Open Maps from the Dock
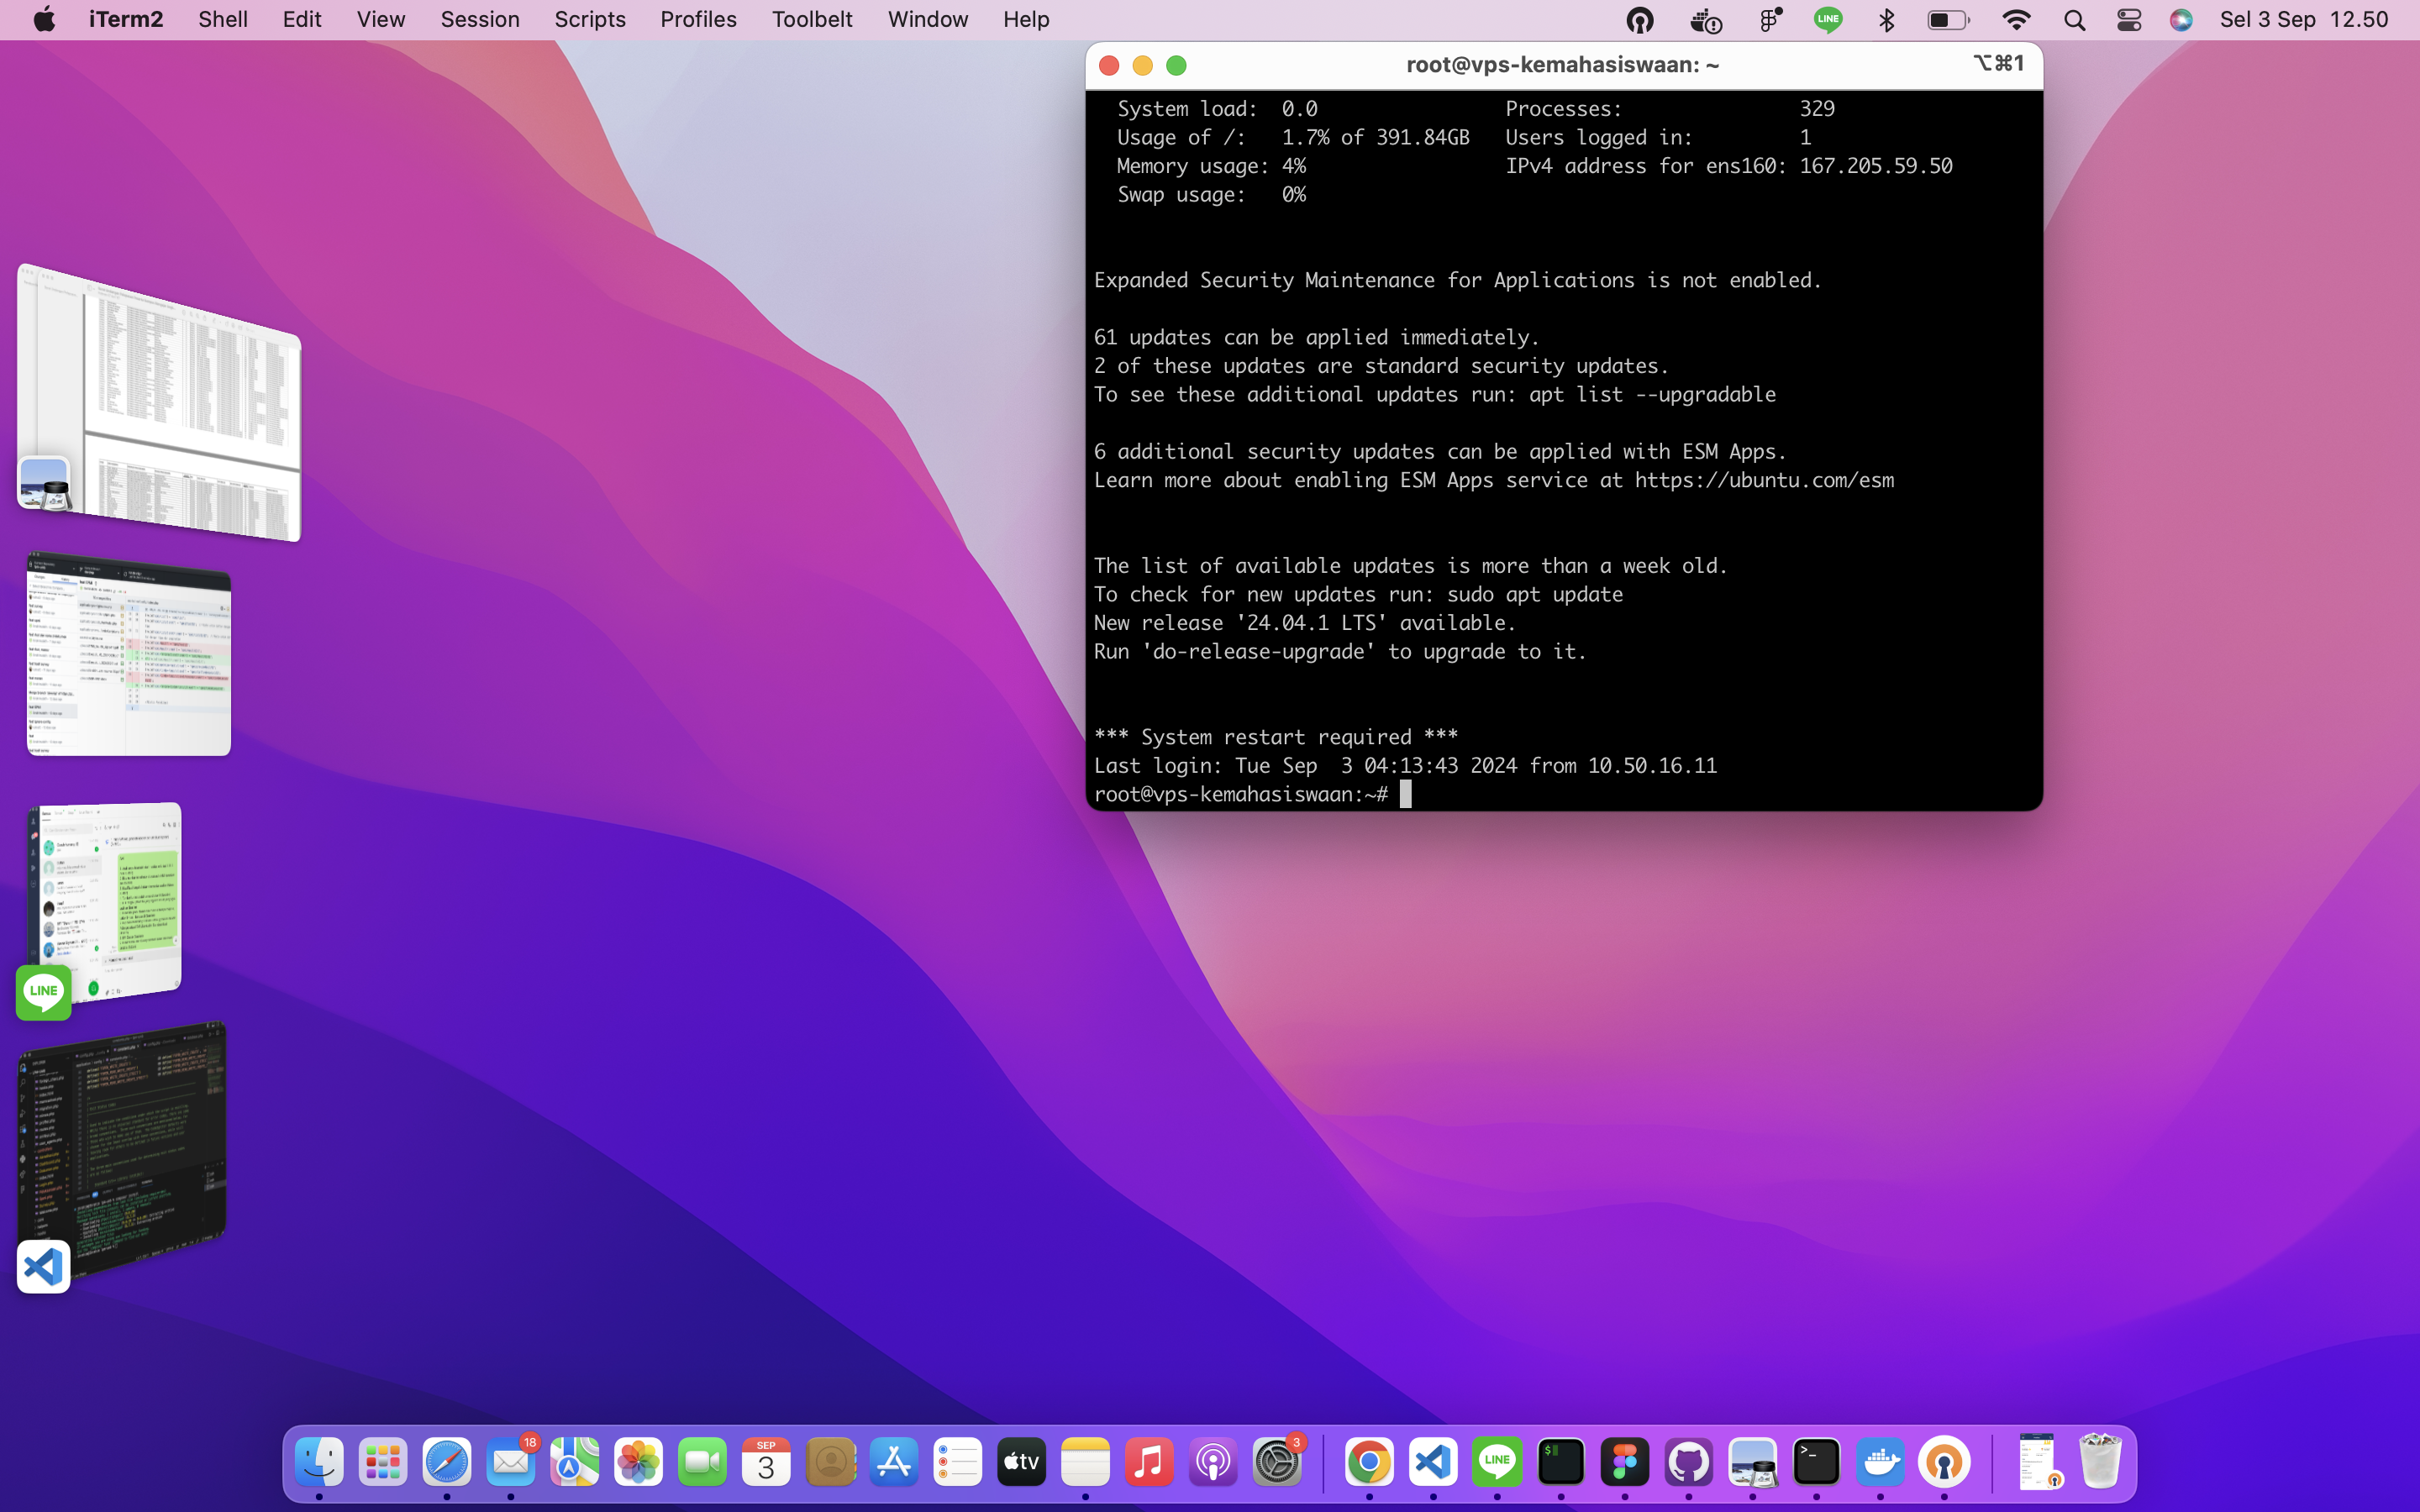 coord(575,1462)
